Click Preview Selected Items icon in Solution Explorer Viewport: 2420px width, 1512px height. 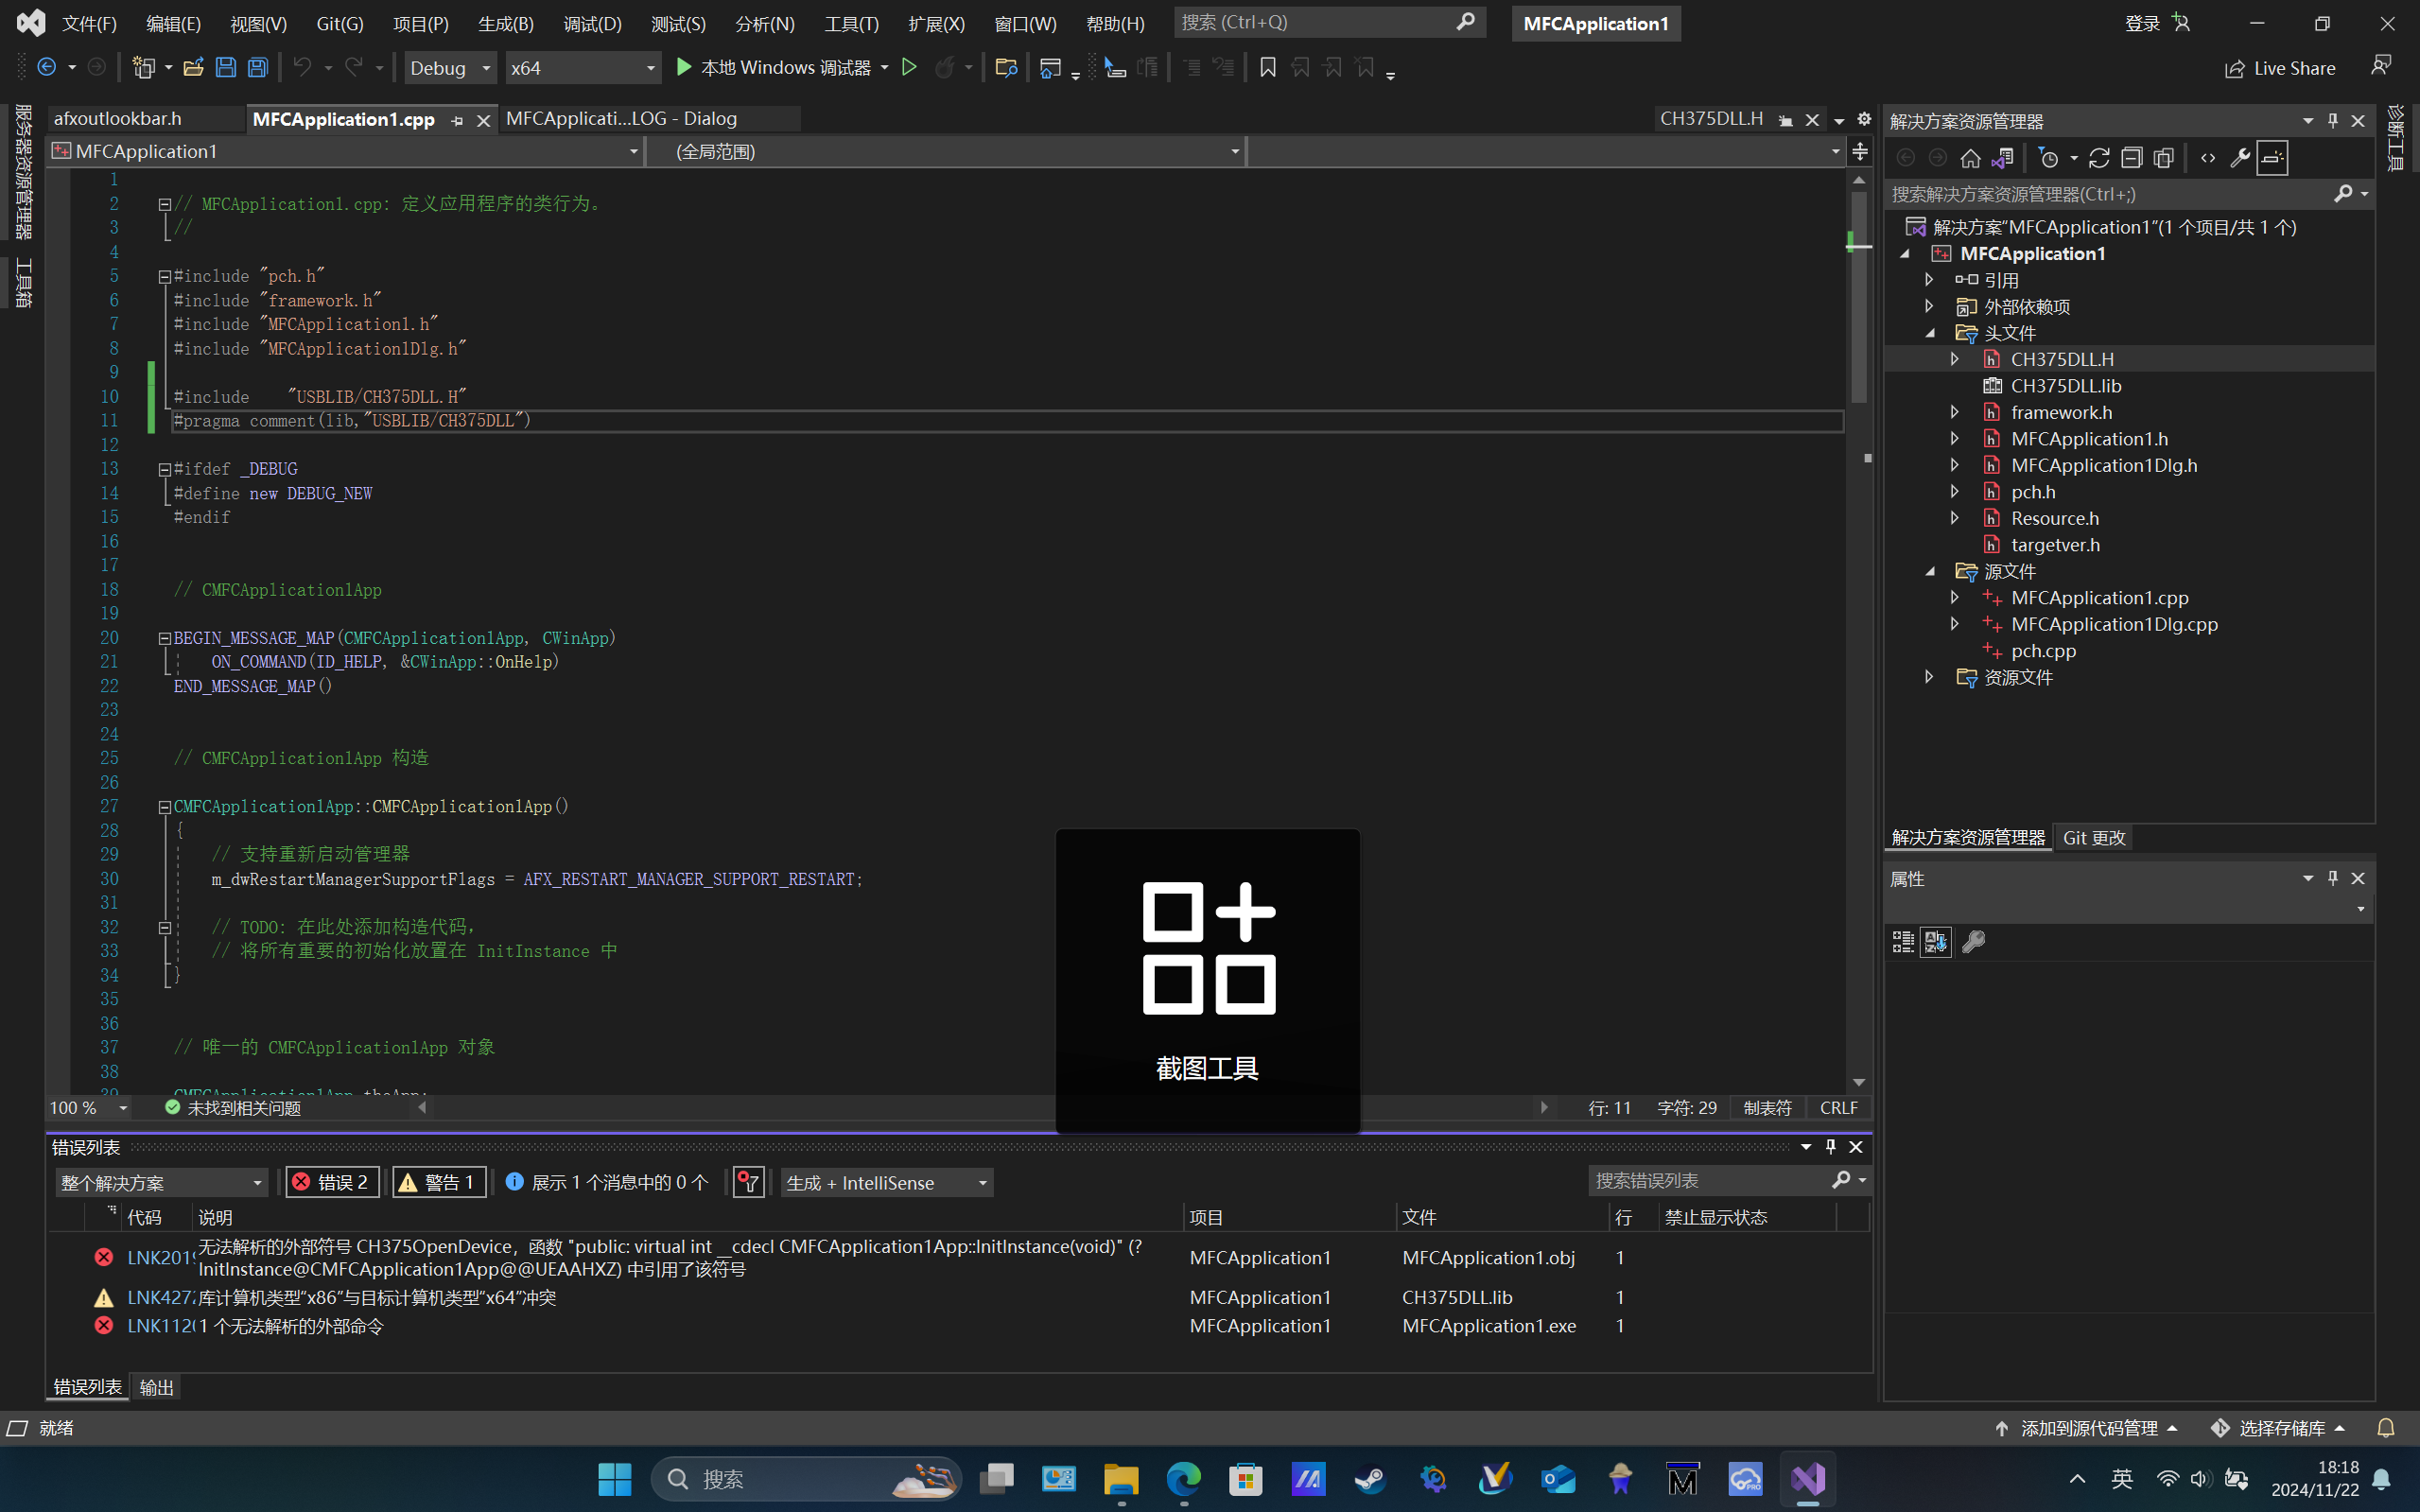tap(2272, 158)
